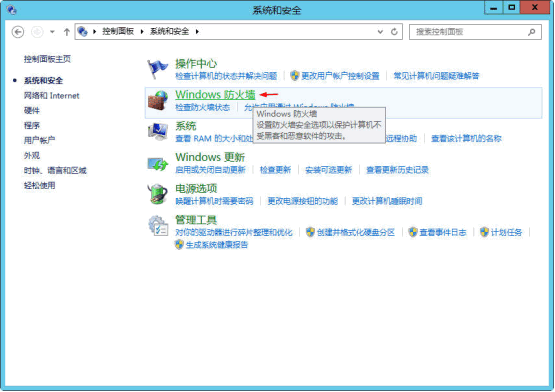The height and width of the screenshot is (392, 555).
Task: Click 查看 RAM 的大小 link
Action: [x=214, y=138]
